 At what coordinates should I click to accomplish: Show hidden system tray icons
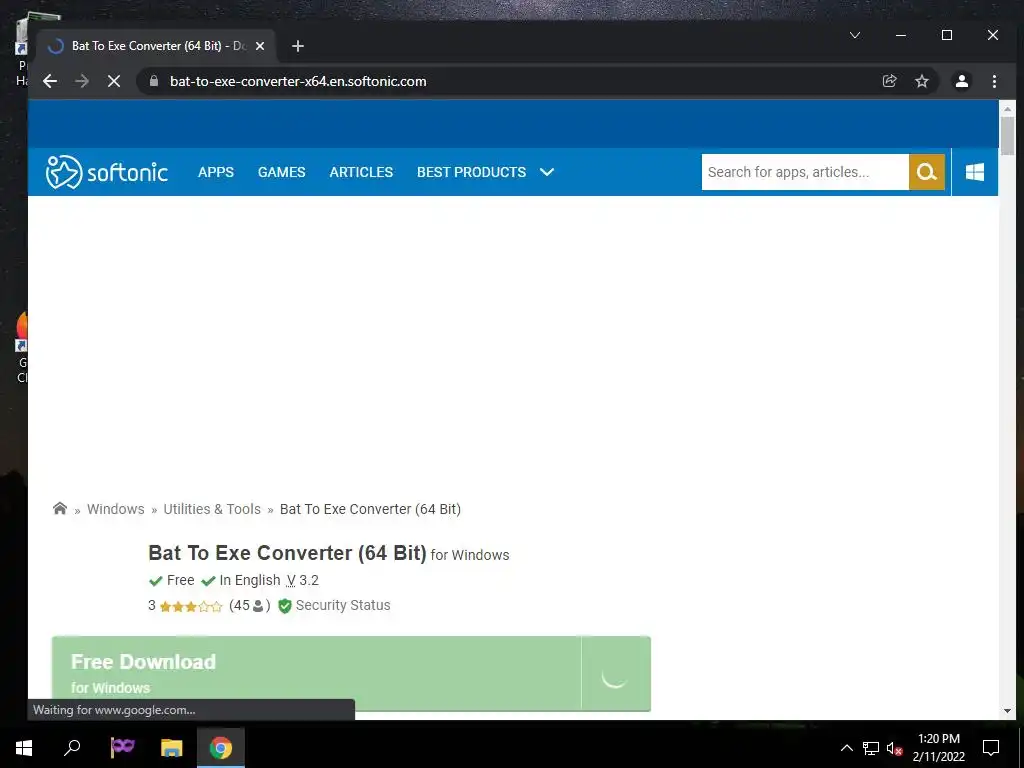click(x=846, y=748)
